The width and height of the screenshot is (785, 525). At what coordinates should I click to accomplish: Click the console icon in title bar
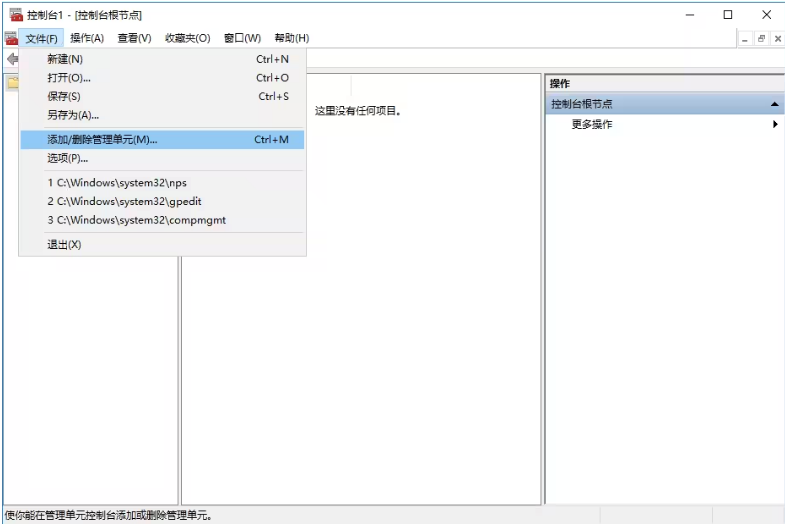pos(16,15)
